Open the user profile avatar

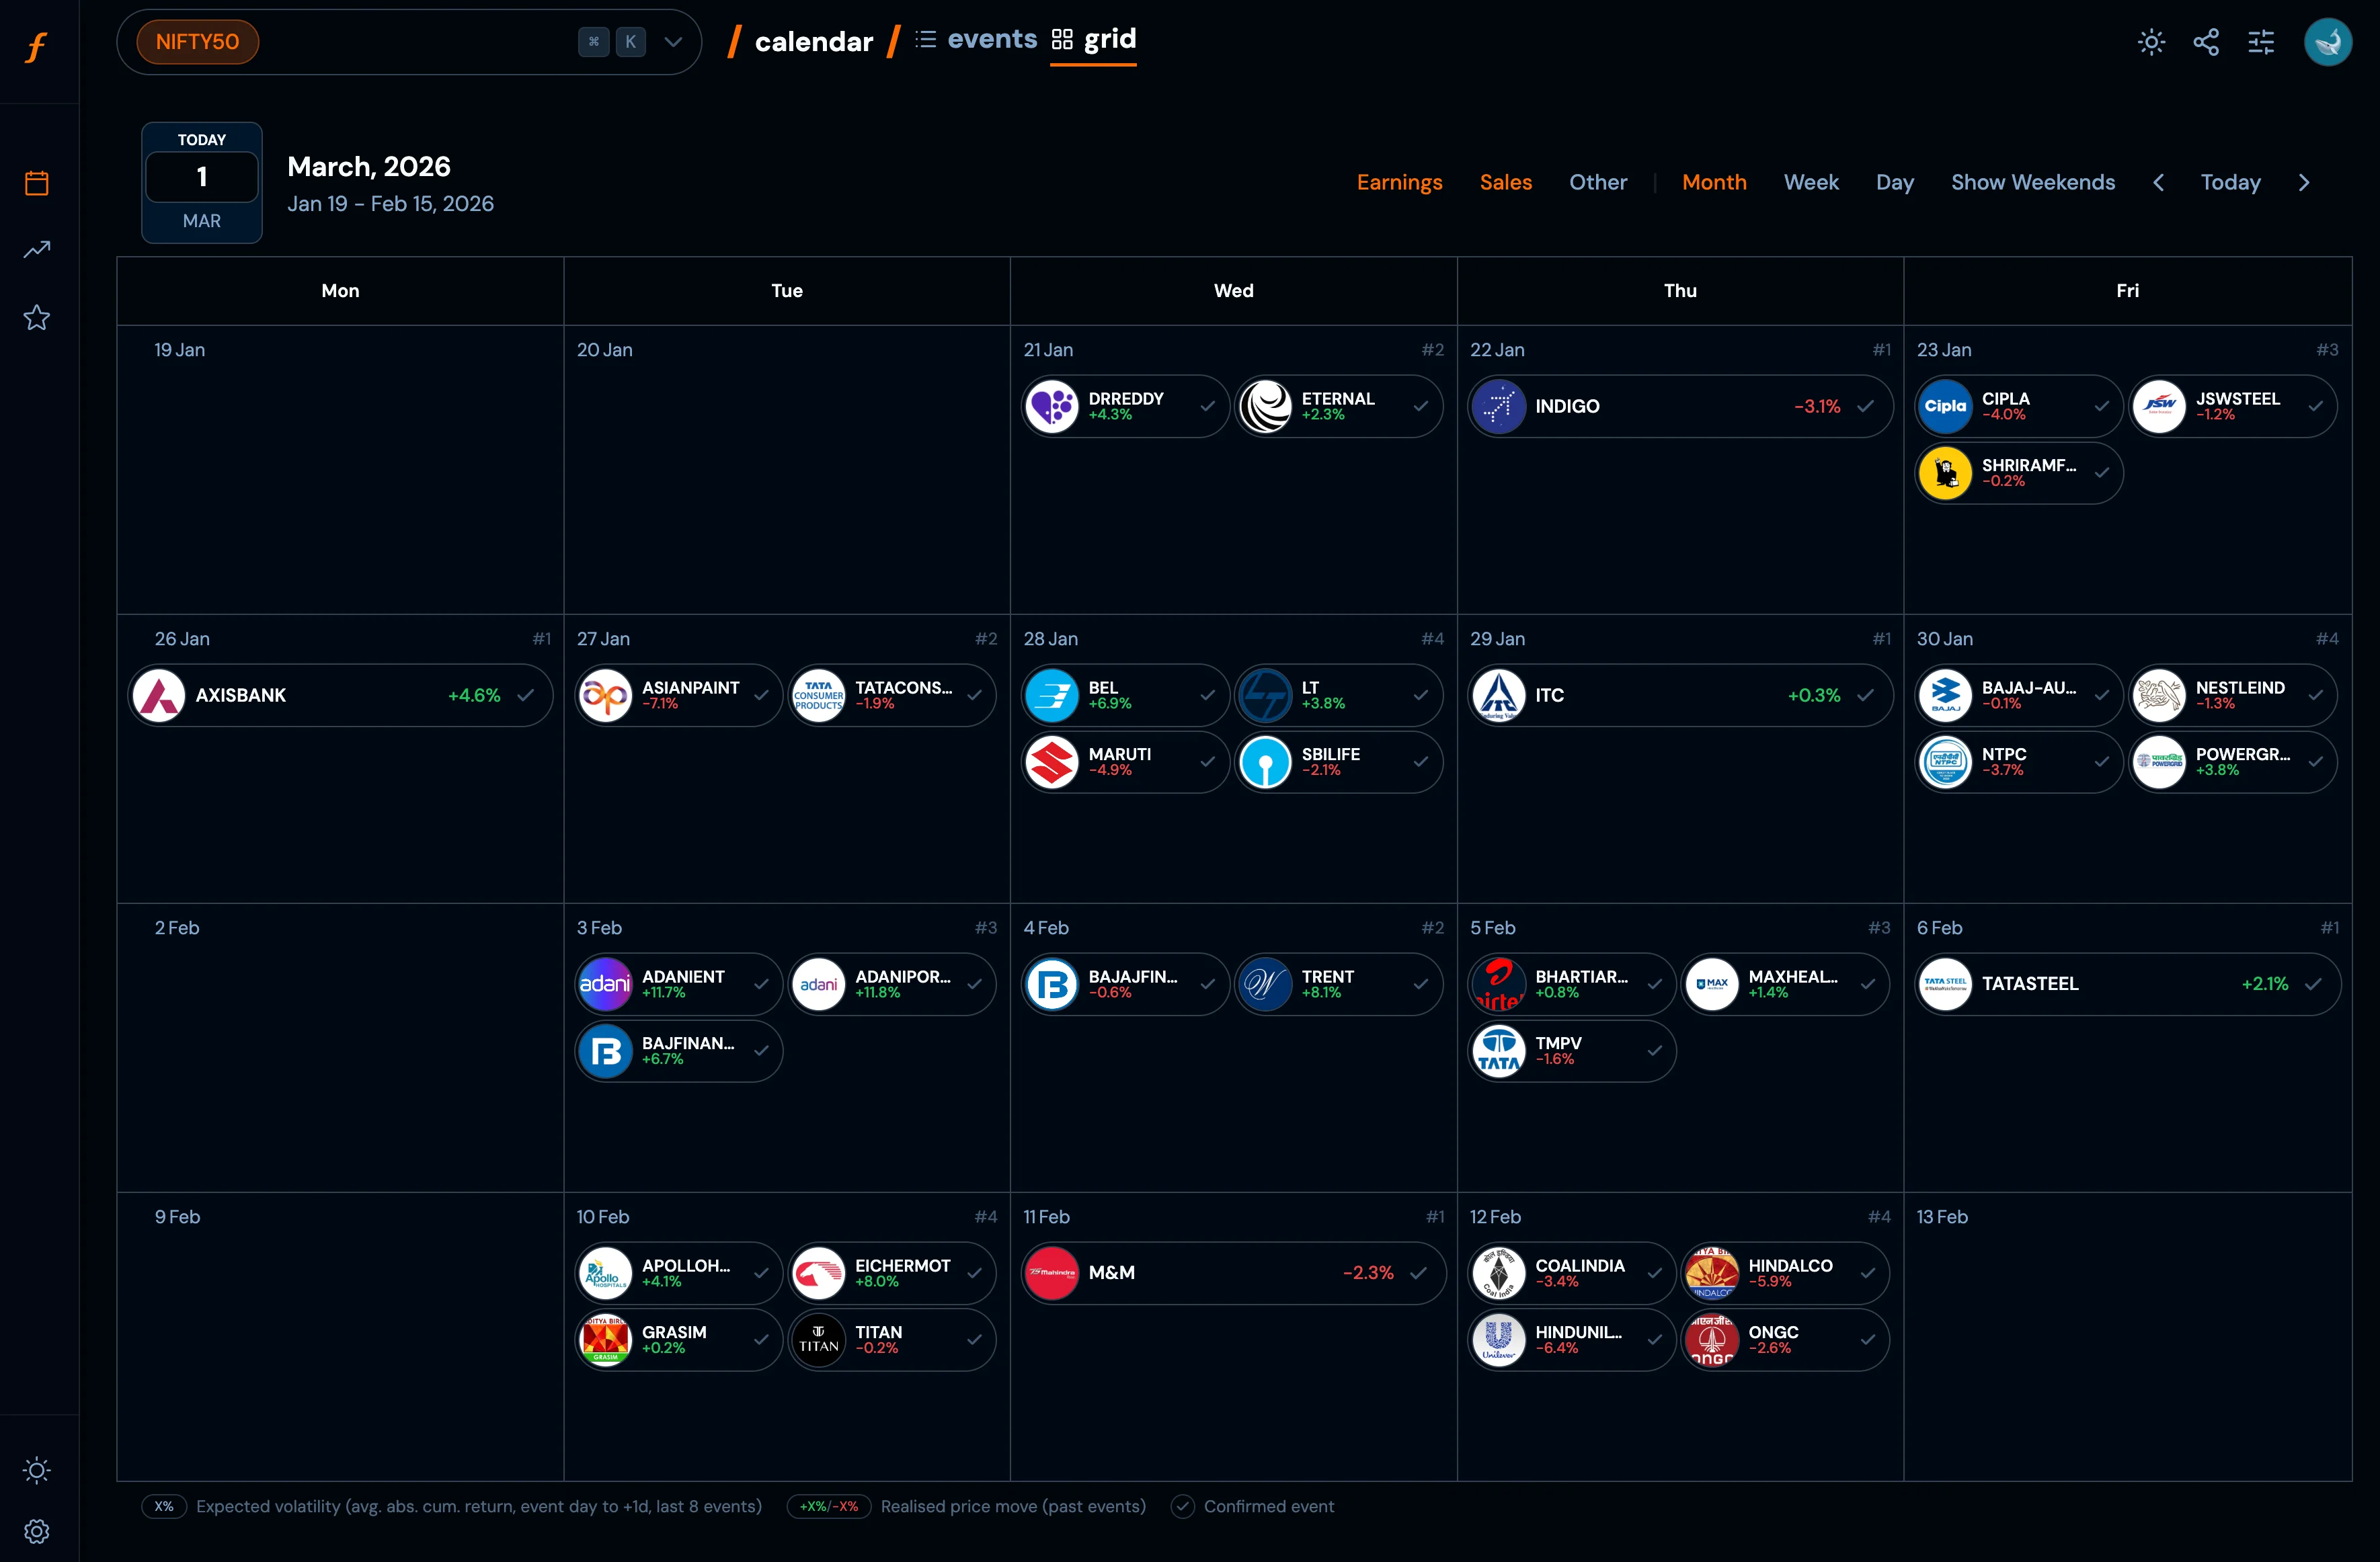click(x=2327, y=42)
